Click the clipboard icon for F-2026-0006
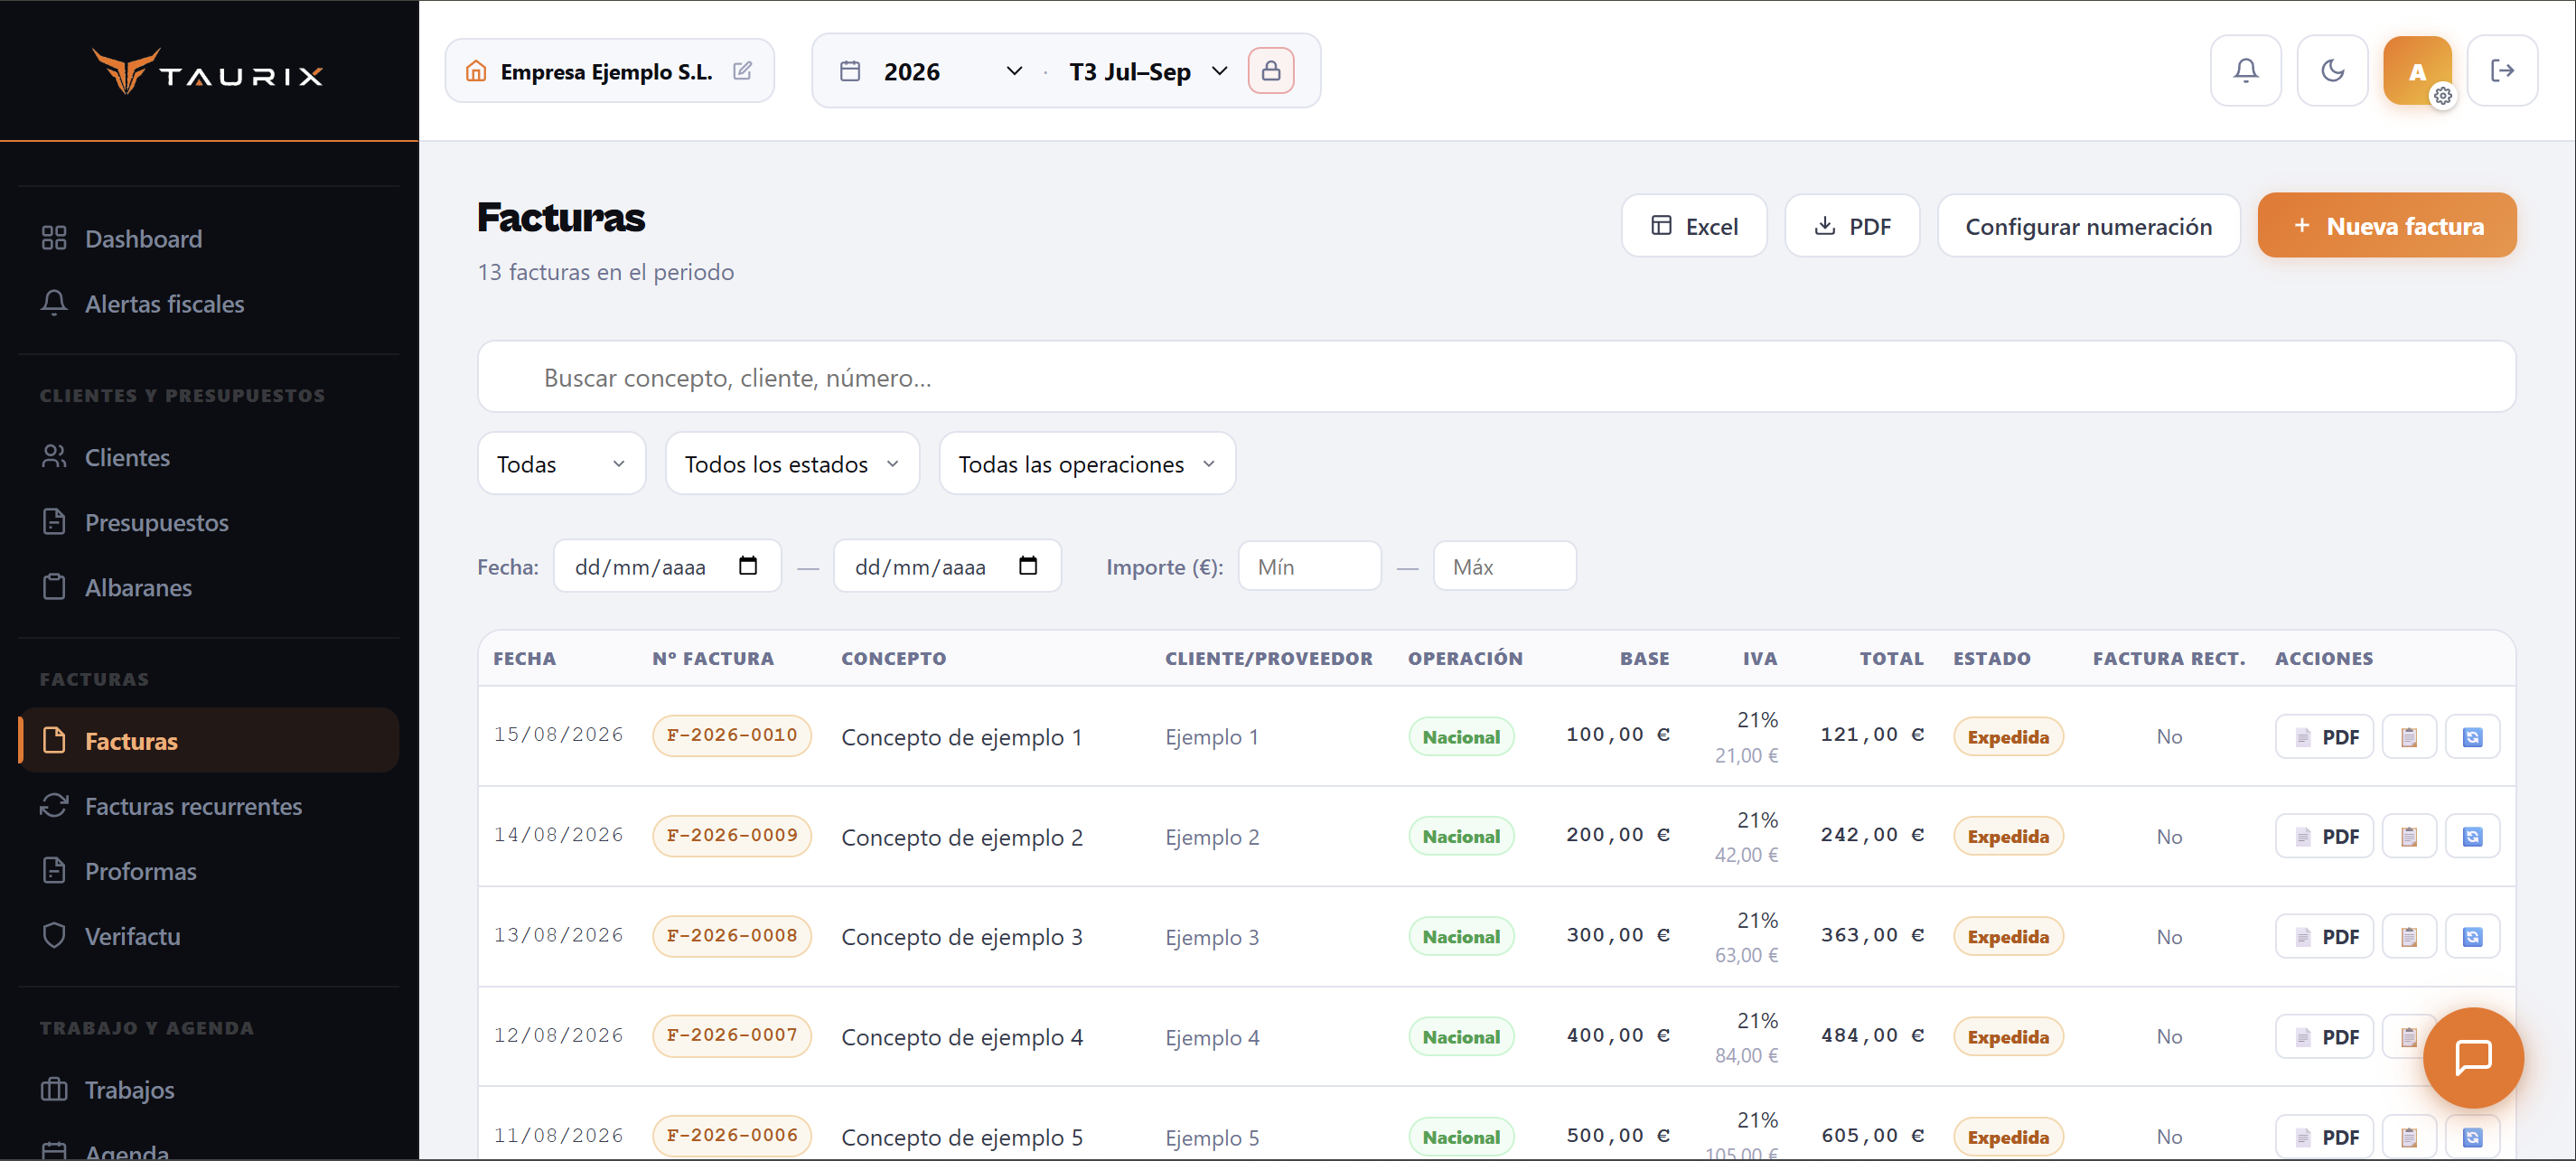 [2409, 1137]
